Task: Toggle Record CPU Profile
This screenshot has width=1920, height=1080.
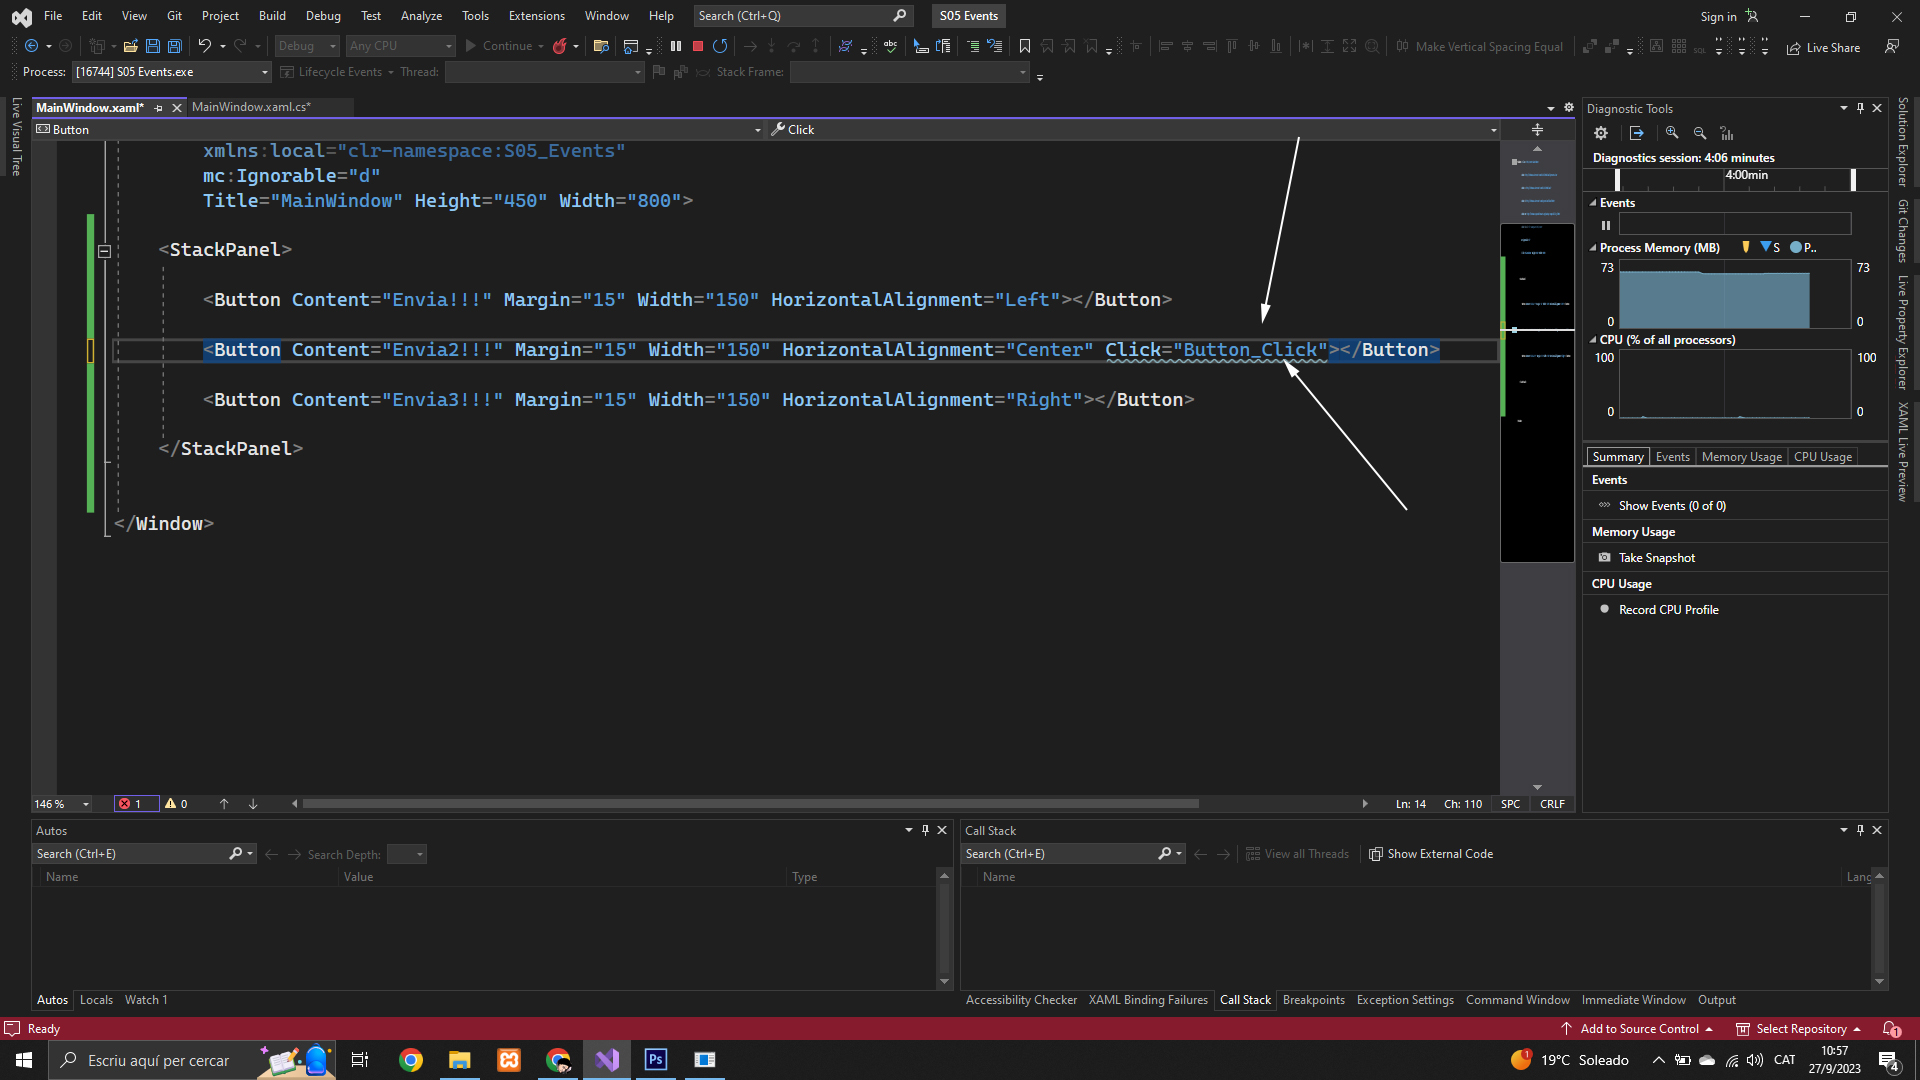Action: (x=1667, y=610)
